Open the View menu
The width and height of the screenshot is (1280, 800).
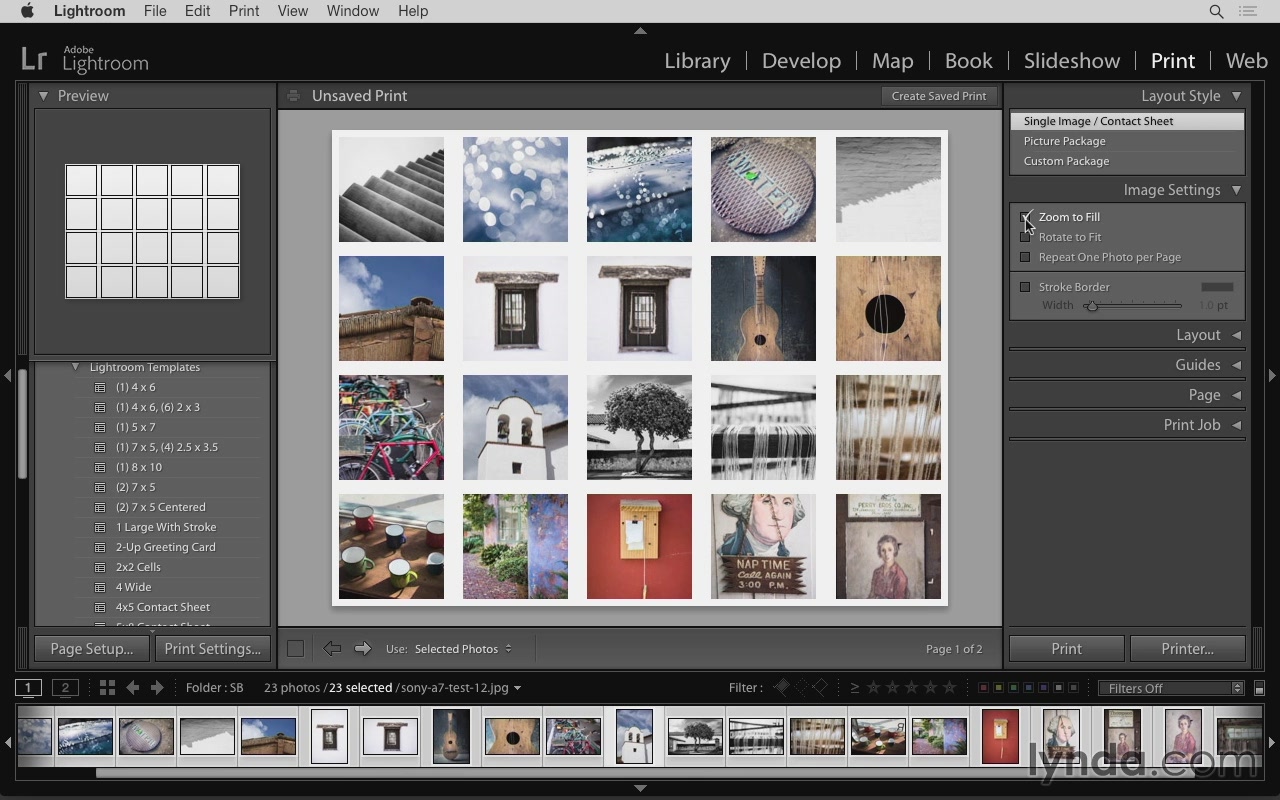(292, 11)
